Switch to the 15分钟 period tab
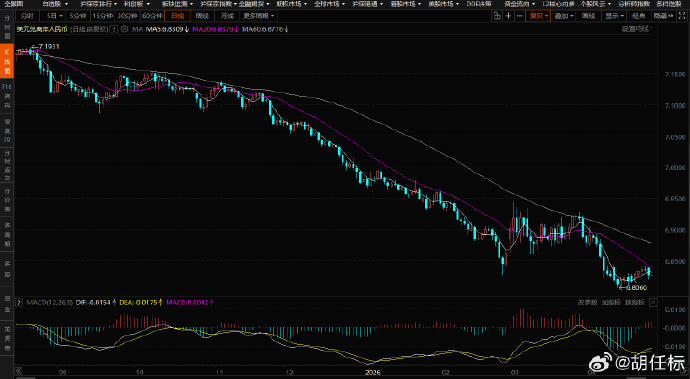 point(103,16)
